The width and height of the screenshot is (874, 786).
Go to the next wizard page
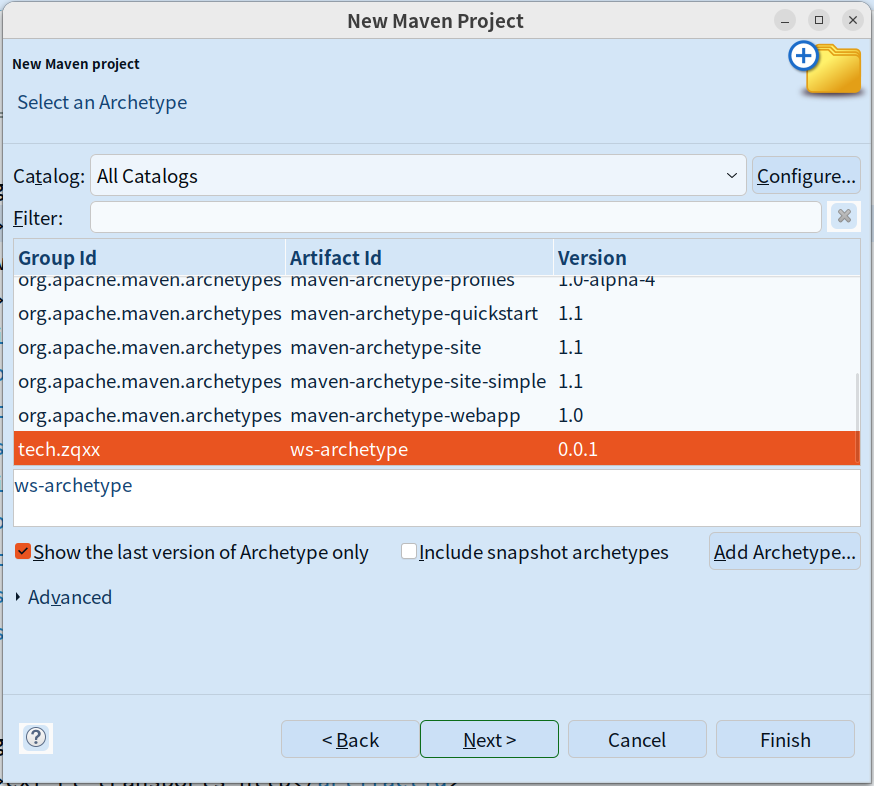pos(489,740)
